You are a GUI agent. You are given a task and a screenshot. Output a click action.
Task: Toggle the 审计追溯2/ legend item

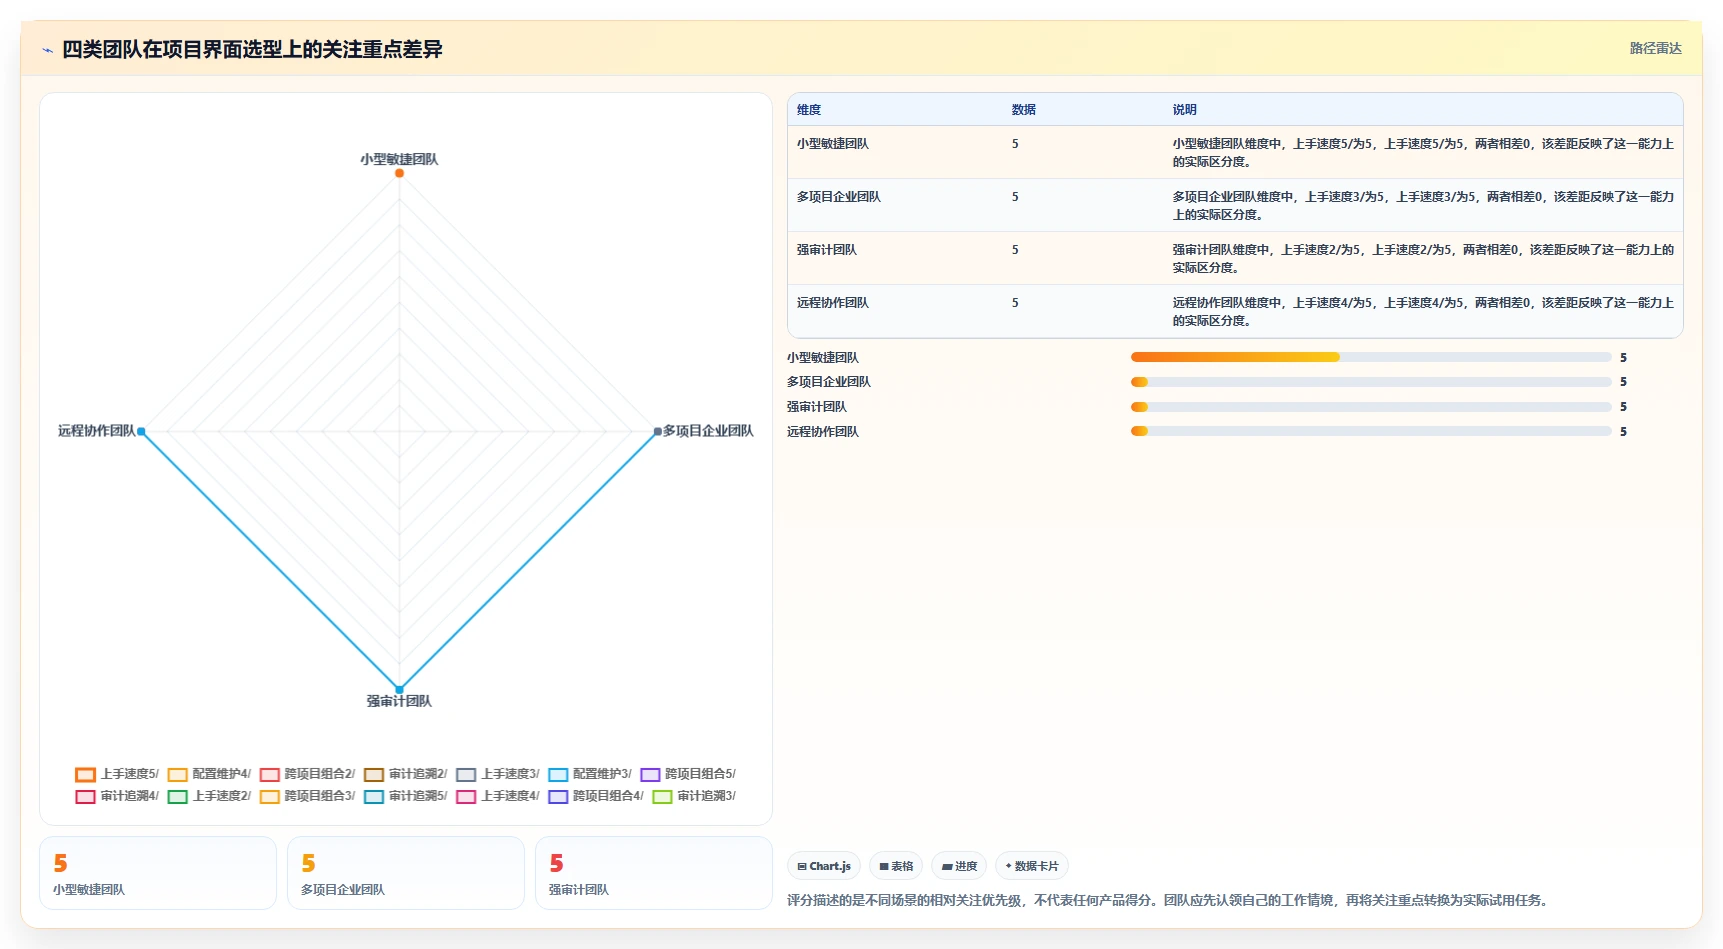click(405, 774)
